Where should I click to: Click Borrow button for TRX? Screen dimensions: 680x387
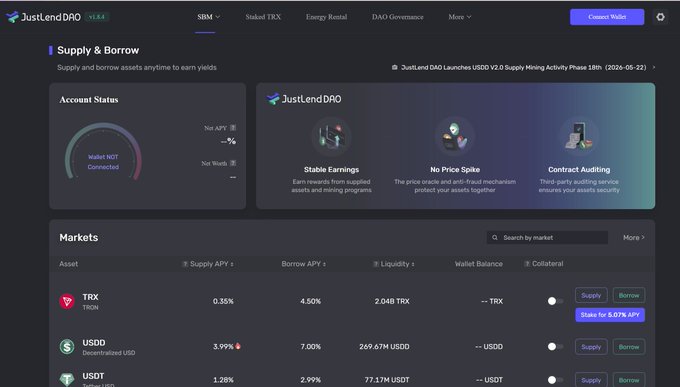[629, 295]
